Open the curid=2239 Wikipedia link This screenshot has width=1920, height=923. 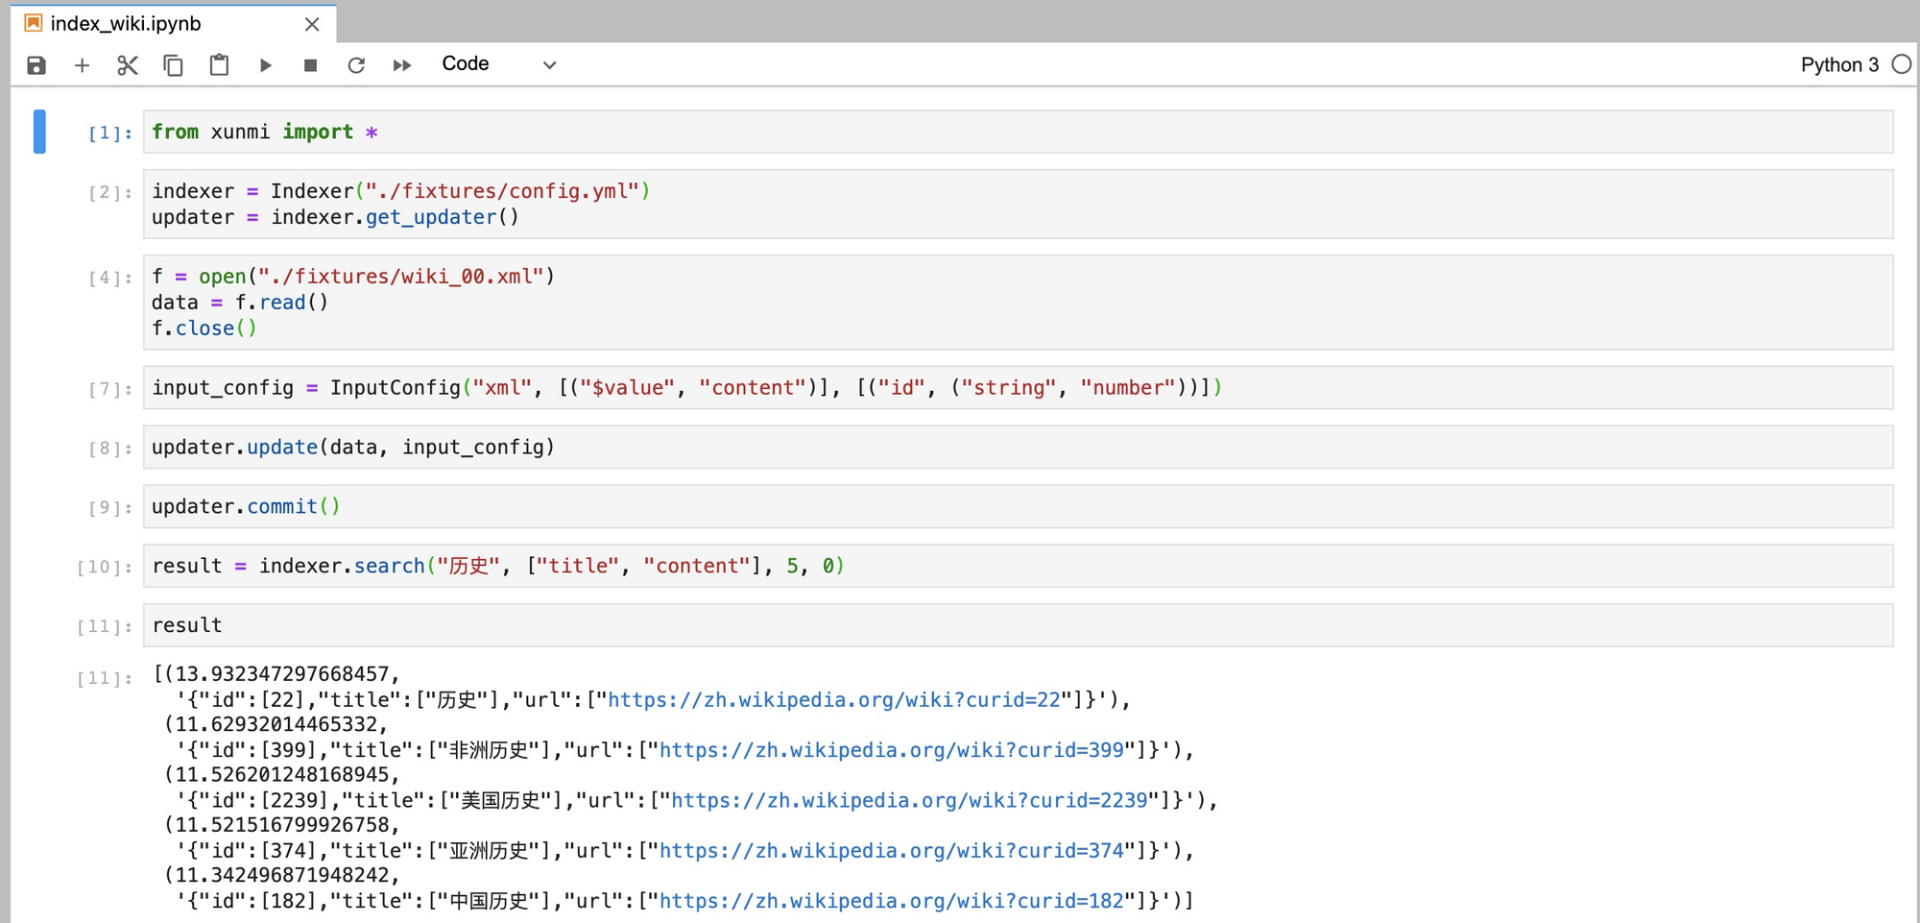pyautogui.click(x=909, y=800)
